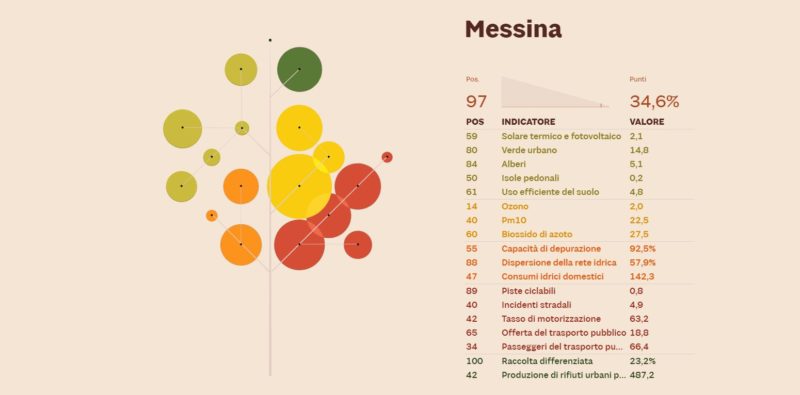The image size is (800, 395).
Task: Click the Messina city heading
Action: coord(513,29)
